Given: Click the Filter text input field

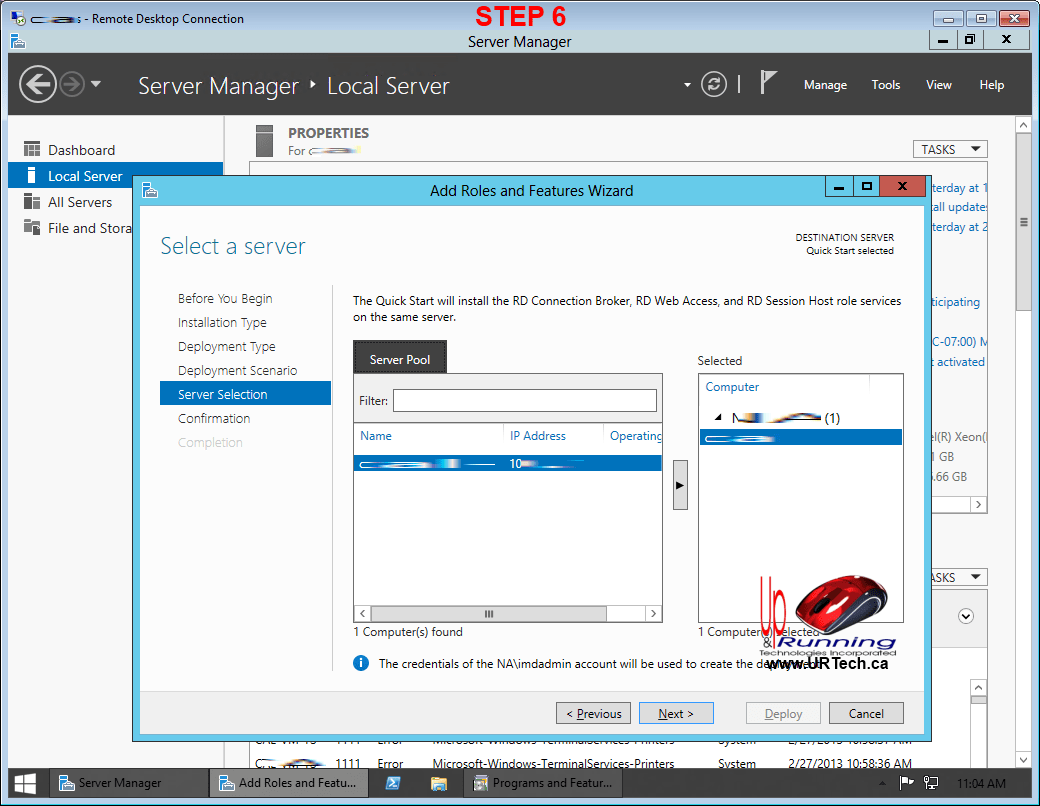Looking at the screenshot, I should [524, 400].
